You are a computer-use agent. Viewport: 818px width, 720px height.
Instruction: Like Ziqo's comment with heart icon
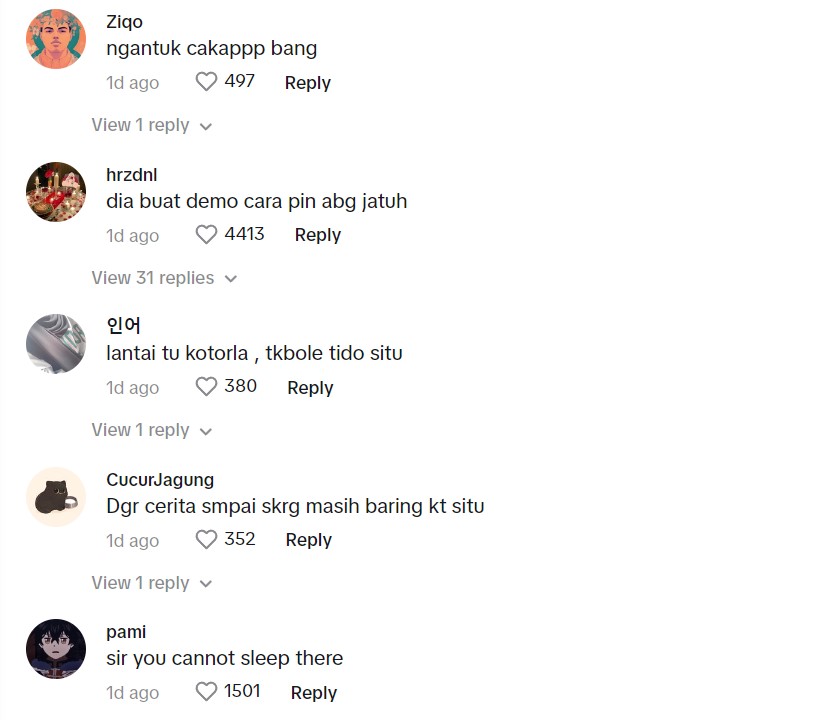tap(206, 82)
